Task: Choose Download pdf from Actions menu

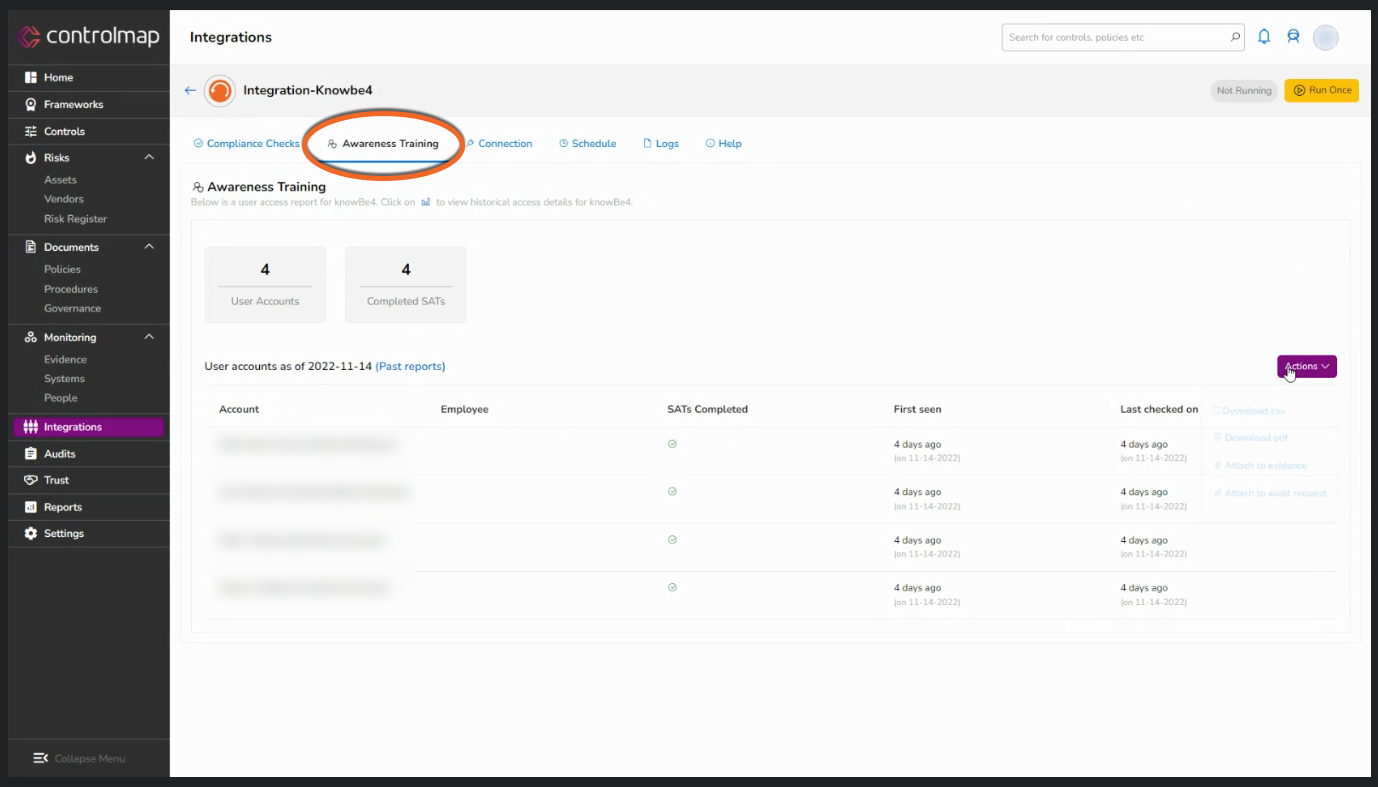Action: (1249, 438)
